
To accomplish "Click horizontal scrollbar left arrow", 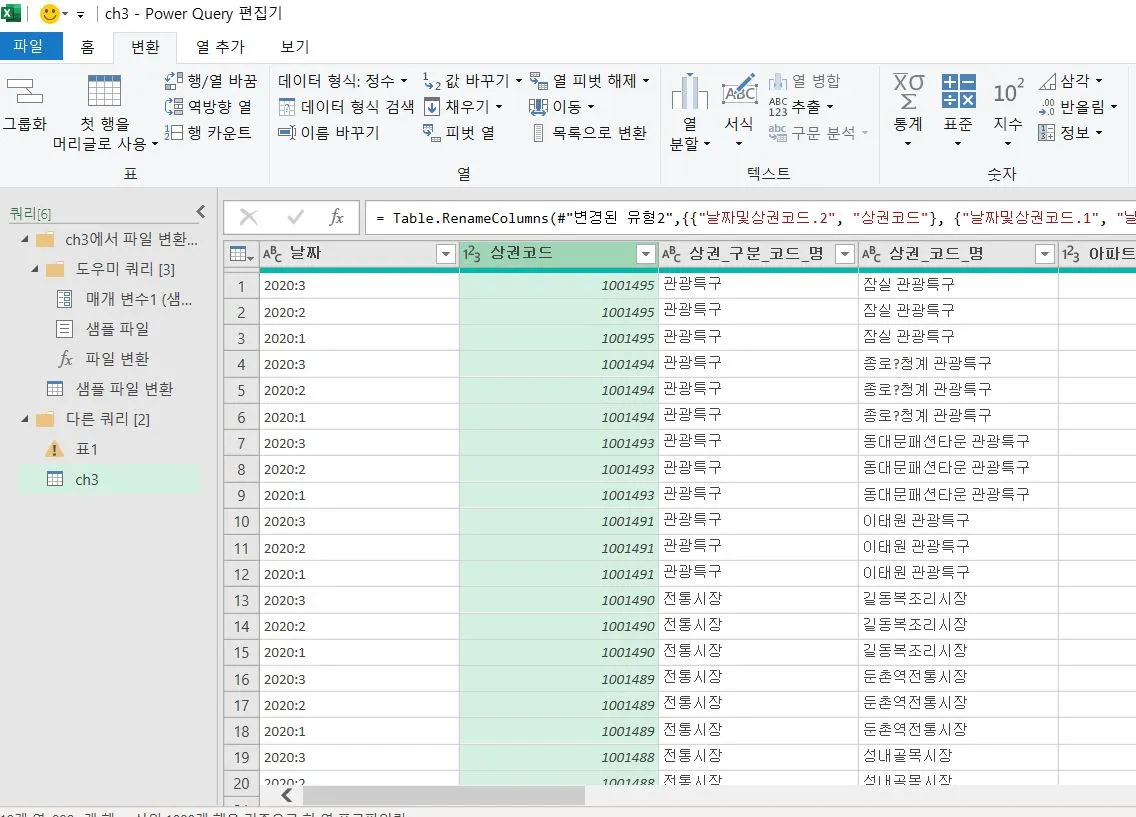I will tap(287, 795).
